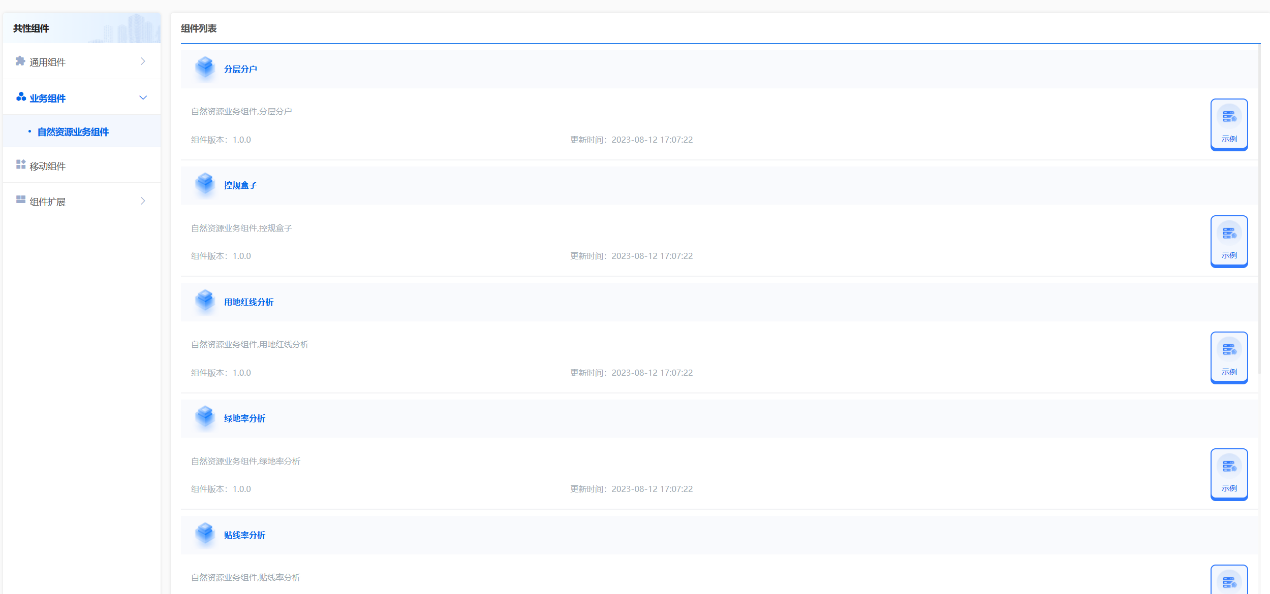Click the 分层分户 component cube icon

pos(205,68)
